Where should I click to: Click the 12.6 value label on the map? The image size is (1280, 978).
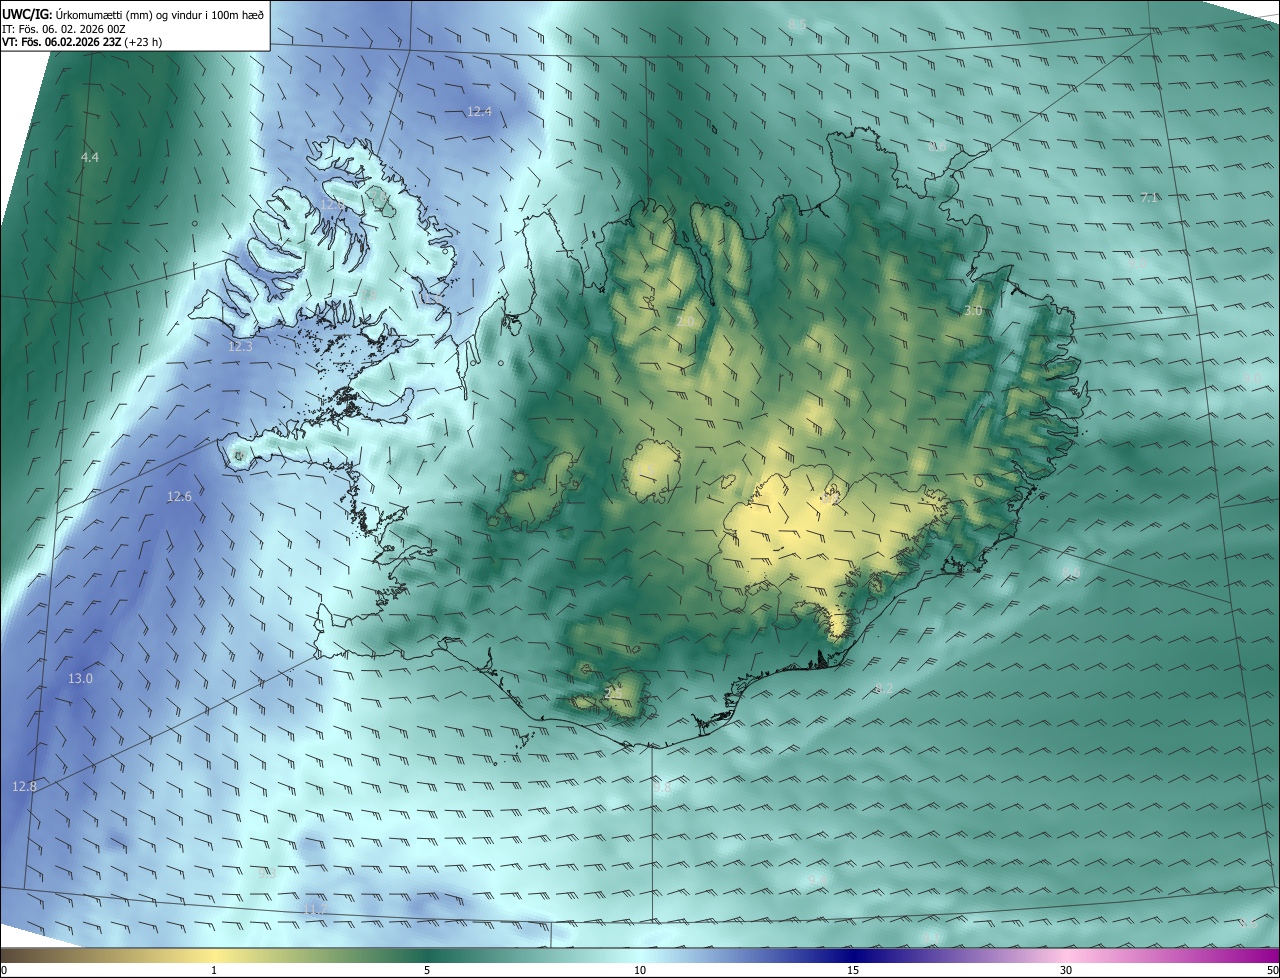click(179, 497)
